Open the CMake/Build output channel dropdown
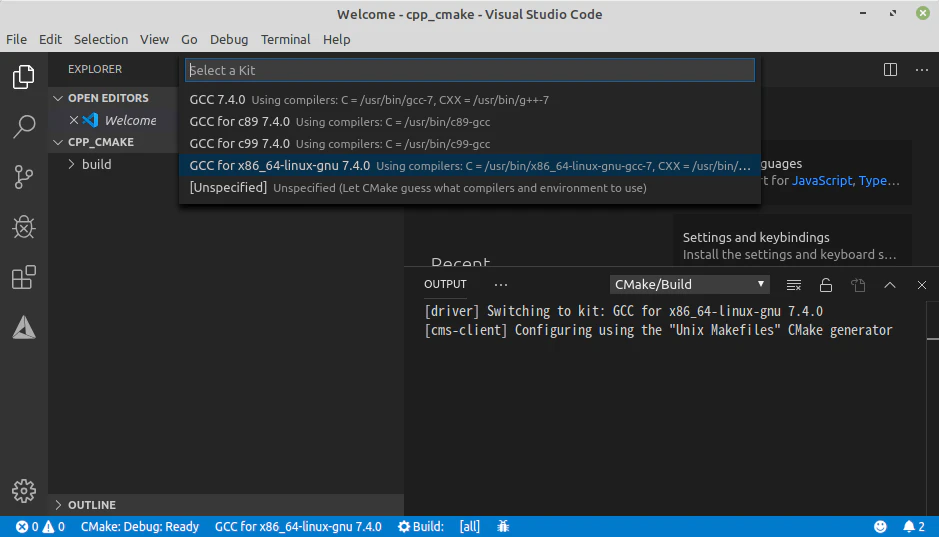 pyautogui.click(x=689, y=284)
